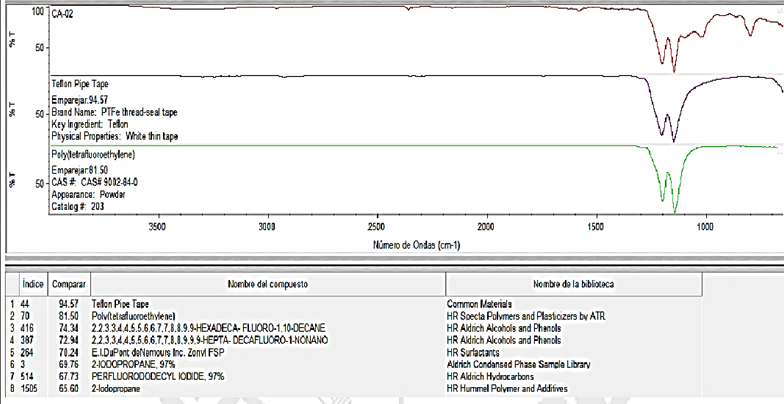Viewport: 784px width, 404px height.
Task: Sort by the Comparar column header
Action: [68, 284]
